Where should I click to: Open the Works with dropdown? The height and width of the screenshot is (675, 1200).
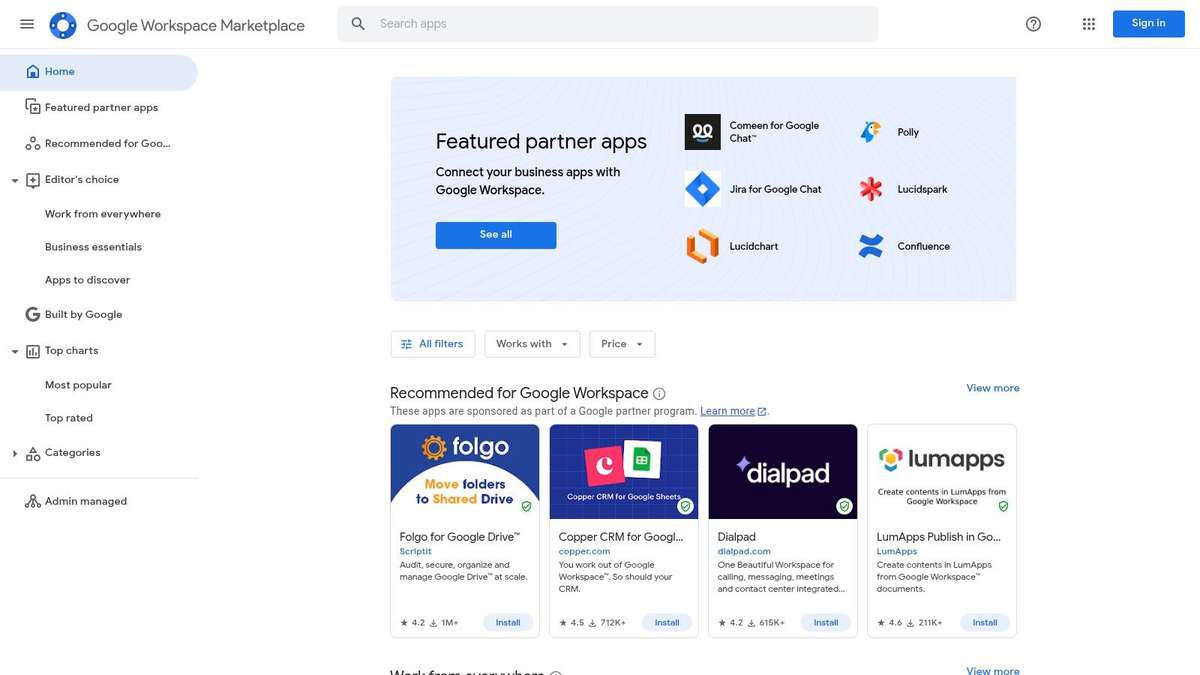(531, 344)
